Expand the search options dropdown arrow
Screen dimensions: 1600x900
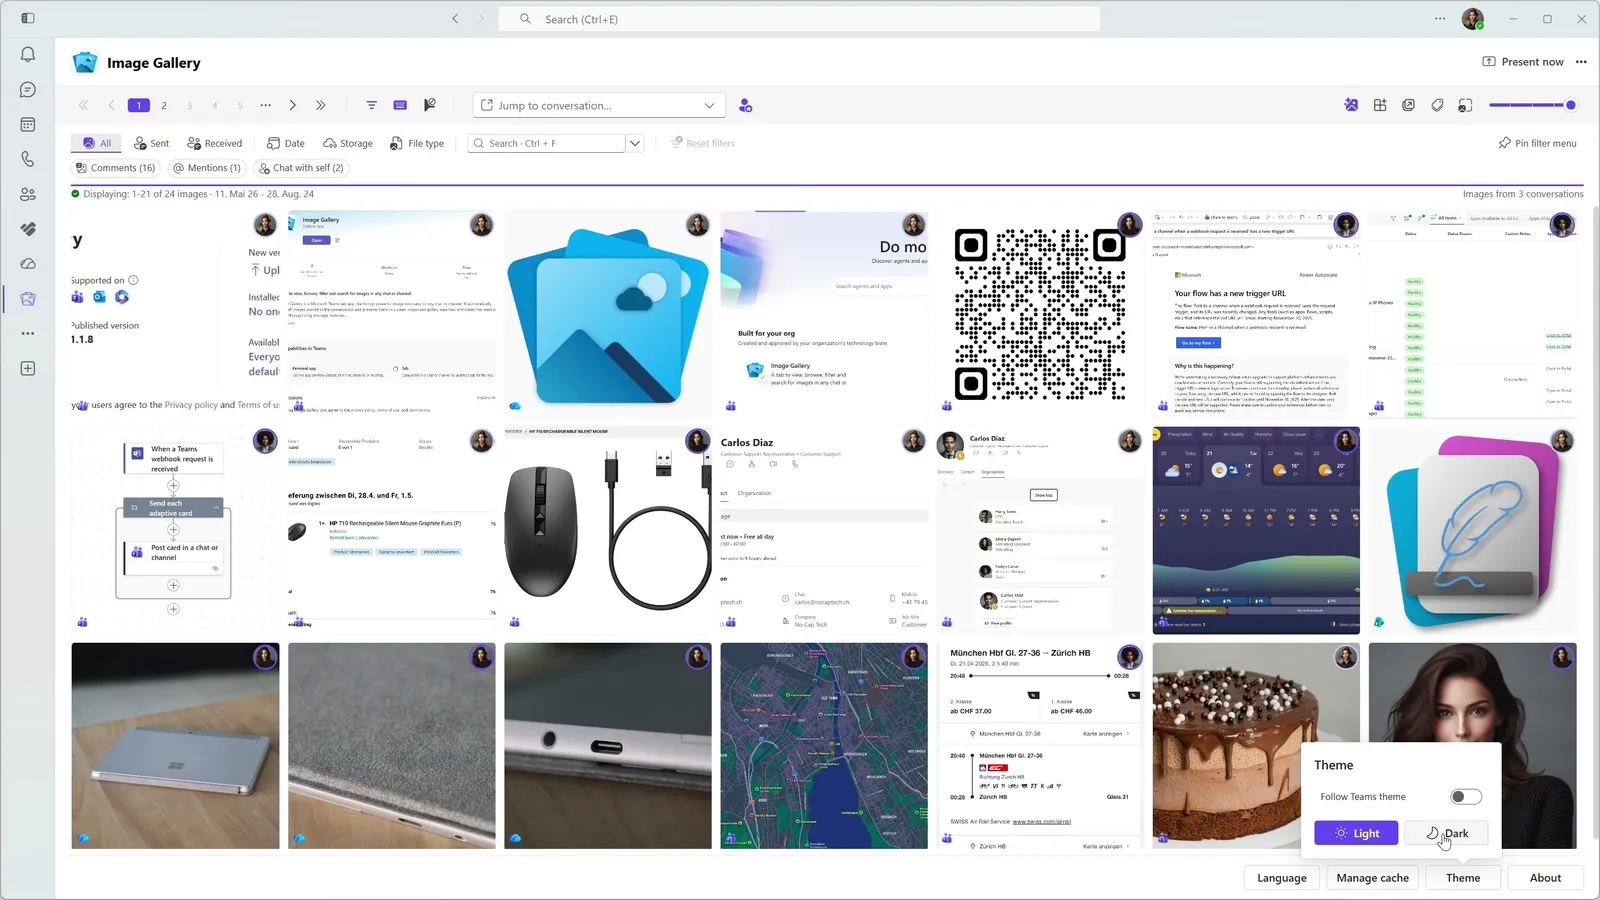[x=635, y=143]
